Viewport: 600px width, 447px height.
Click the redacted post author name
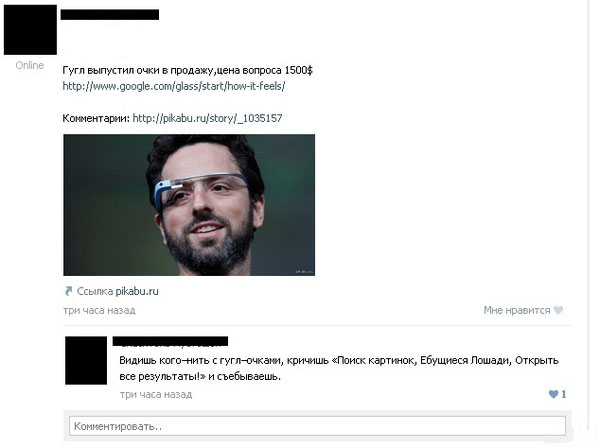coord(110,15)
